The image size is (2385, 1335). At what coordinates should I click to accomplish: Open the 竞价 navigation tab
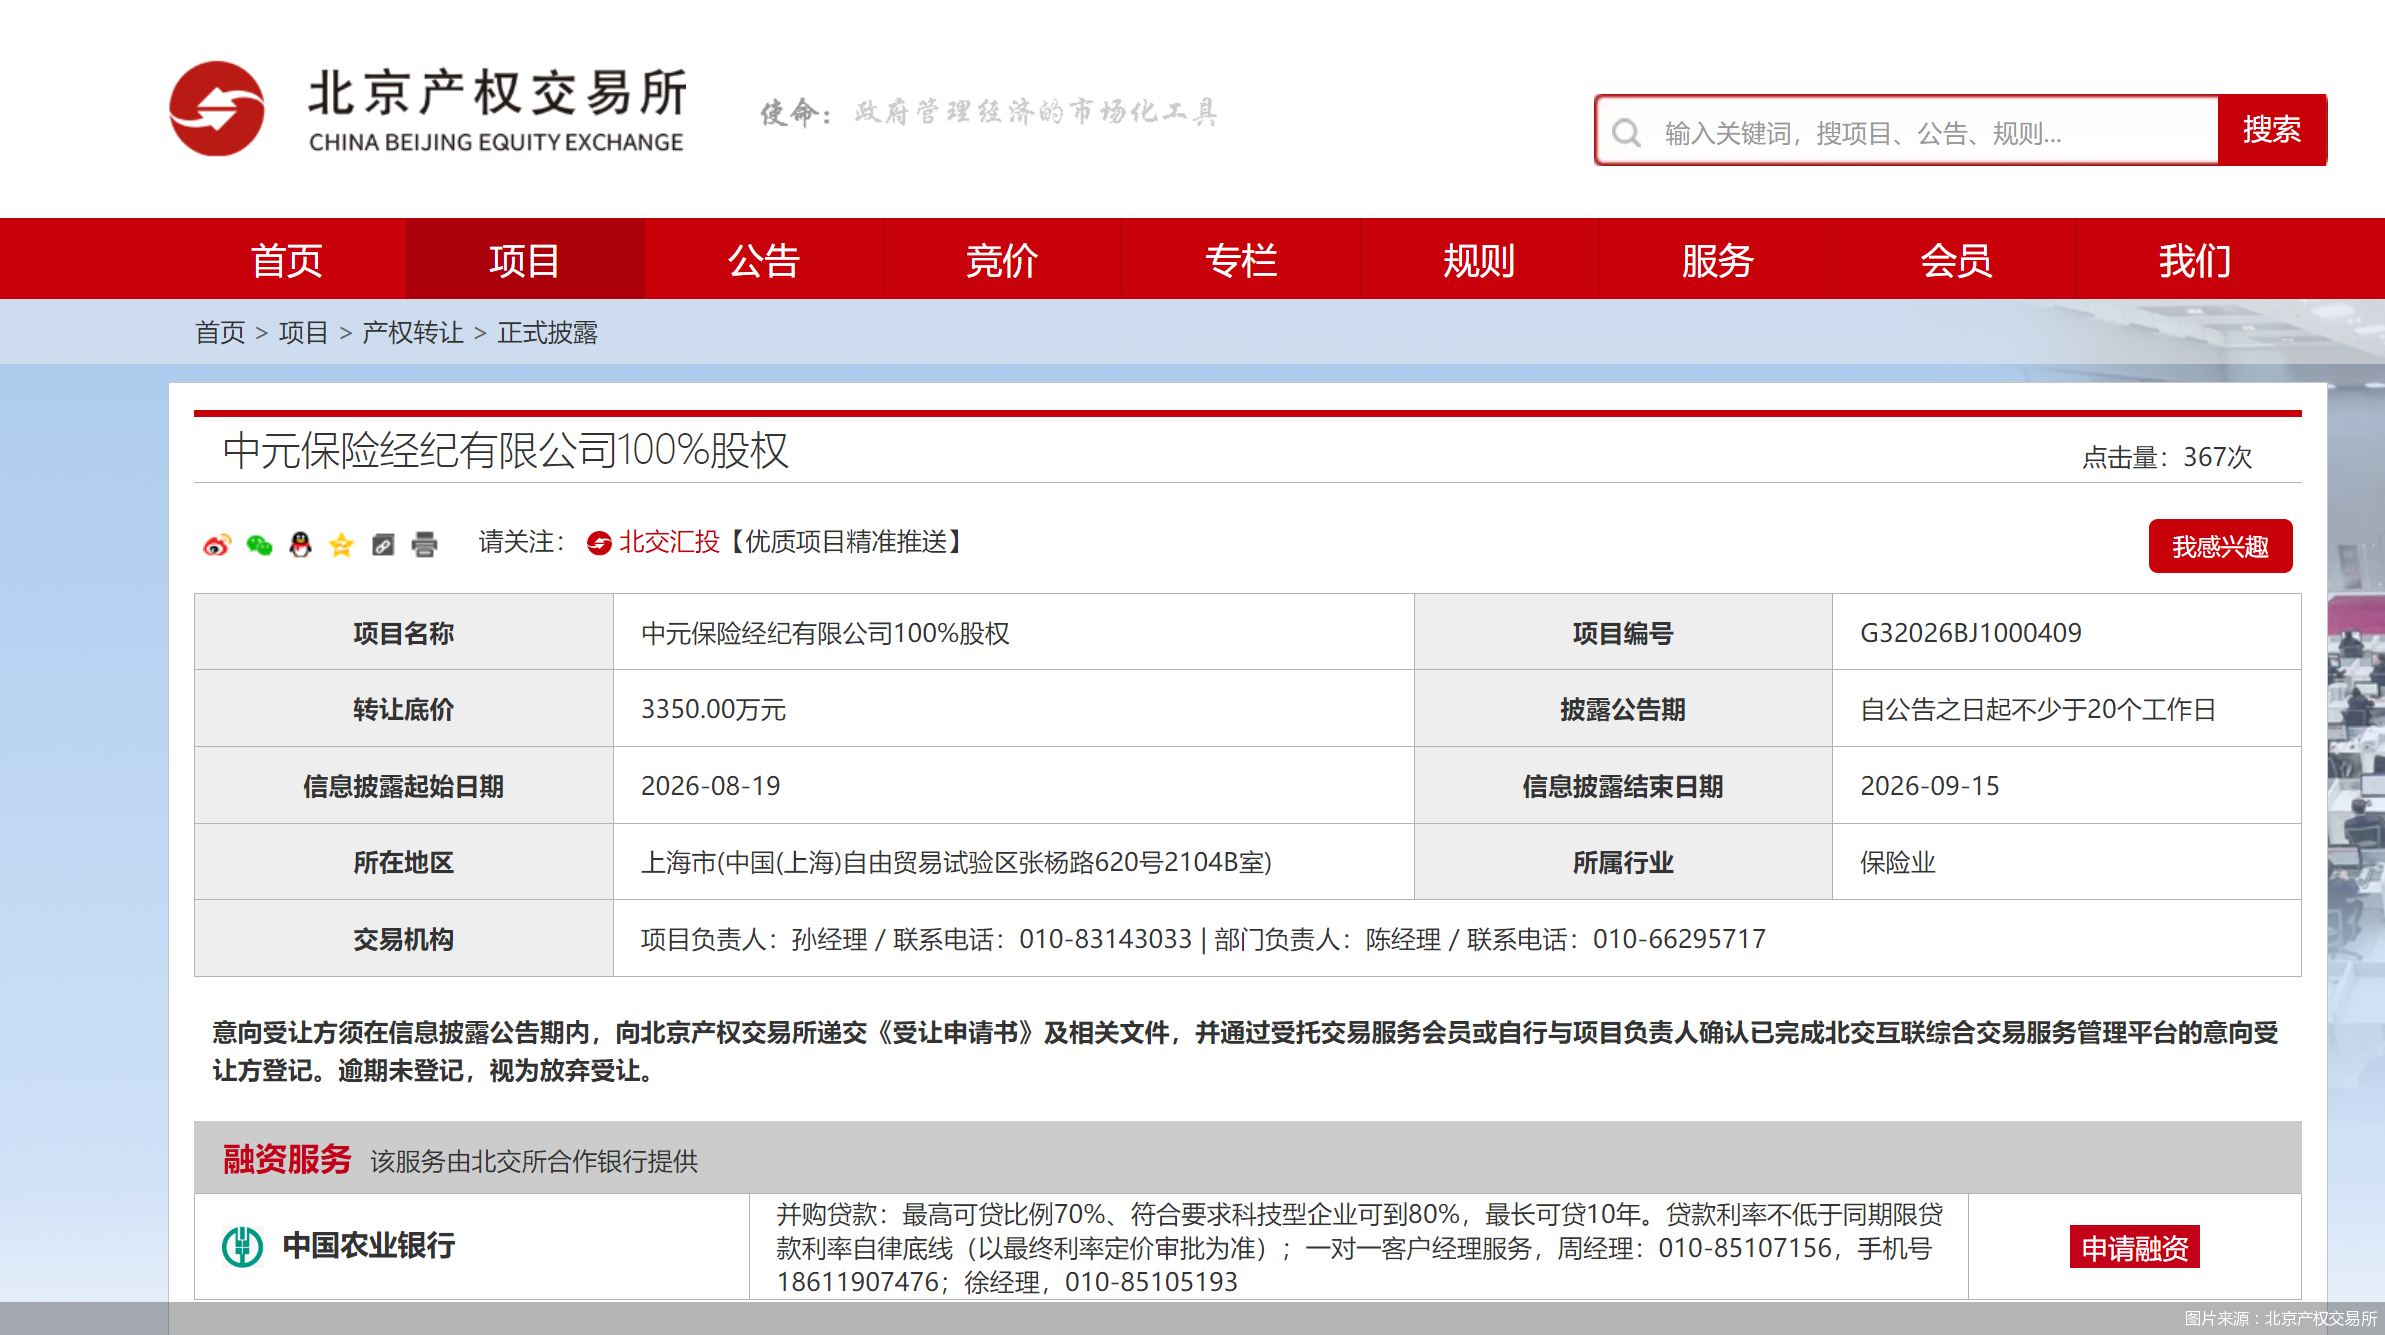pyautogui.click(x=1002, y=260)
